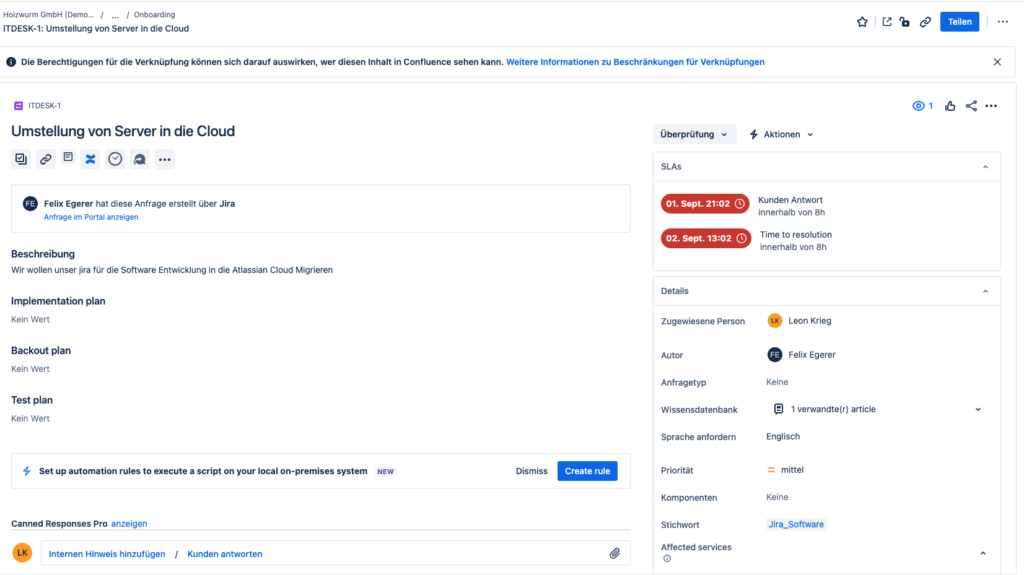
Task: Edit Komponenten value Keine
Action: pos(777,497)
